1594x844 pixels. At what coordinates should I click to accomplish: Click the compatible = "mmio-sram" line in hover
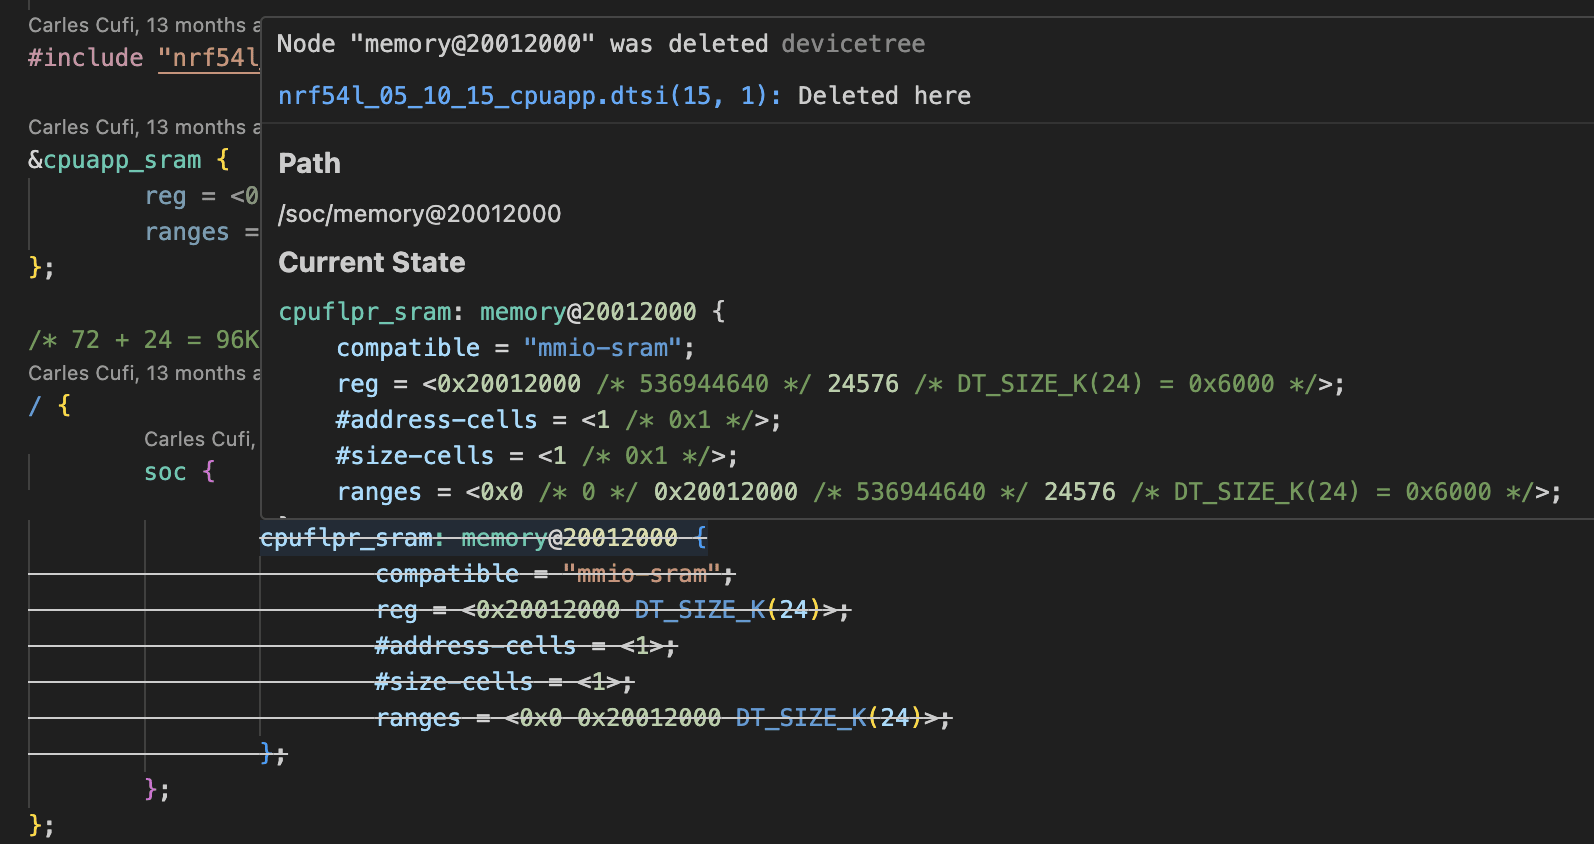click(515, 348)
